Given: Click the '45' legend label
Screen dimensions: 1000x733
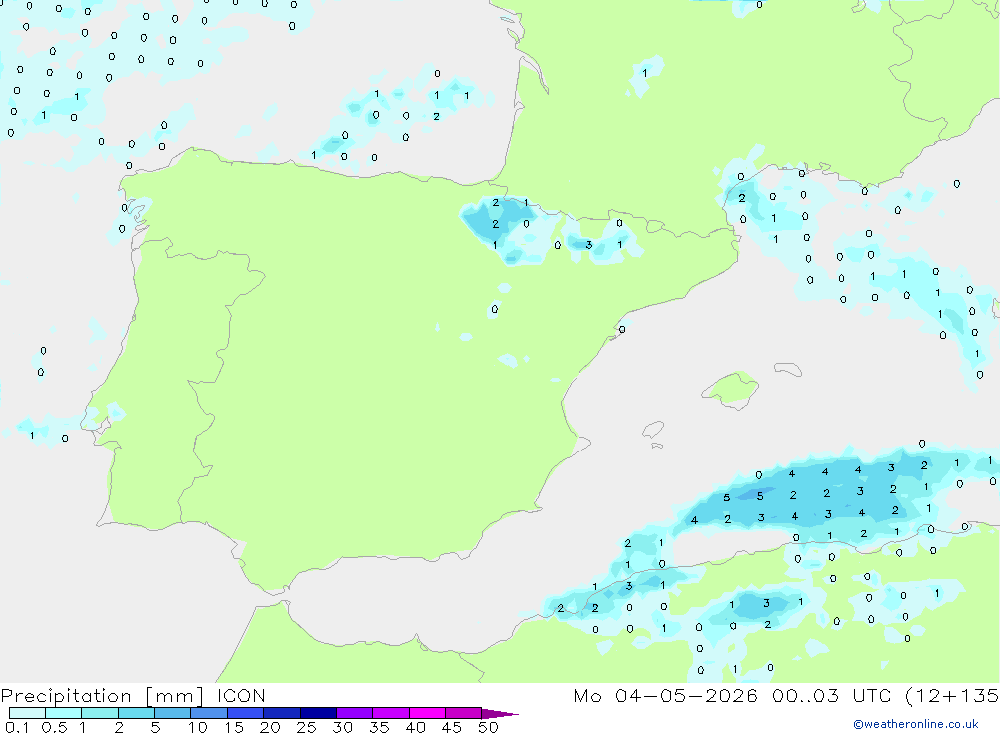Looking at the screenshot, I should tap(452, 727).
